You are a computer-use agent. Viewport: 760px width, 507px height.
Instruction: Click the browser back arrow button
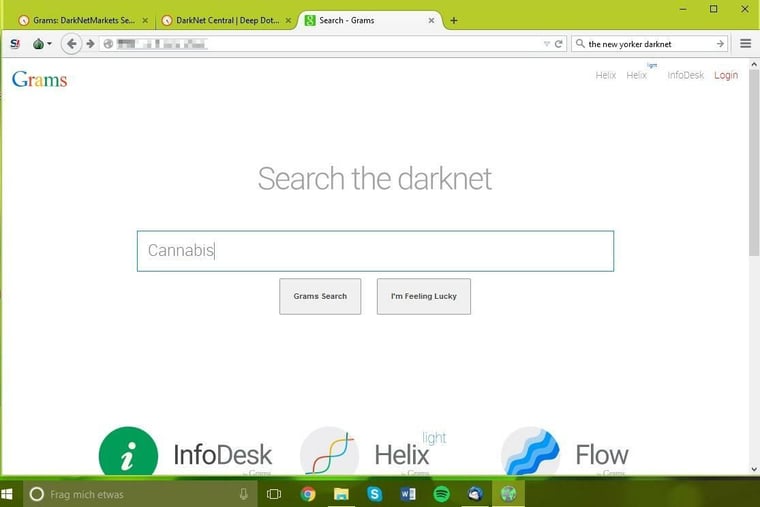tap(71, 44)
